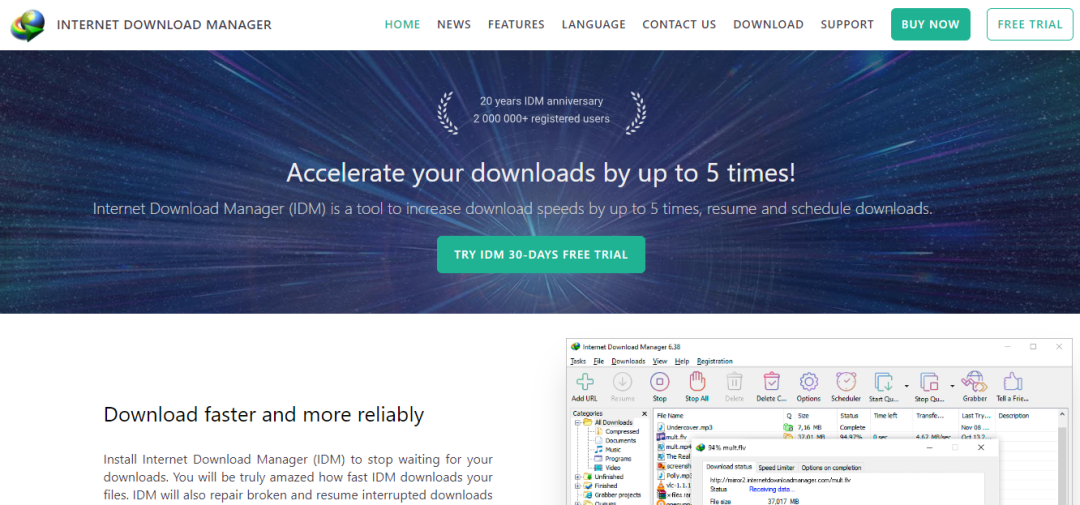Click the queue icon in Undercover.mp3 row
The image size is (1080, 505).
pyautogui.click(x=788, y=427)
